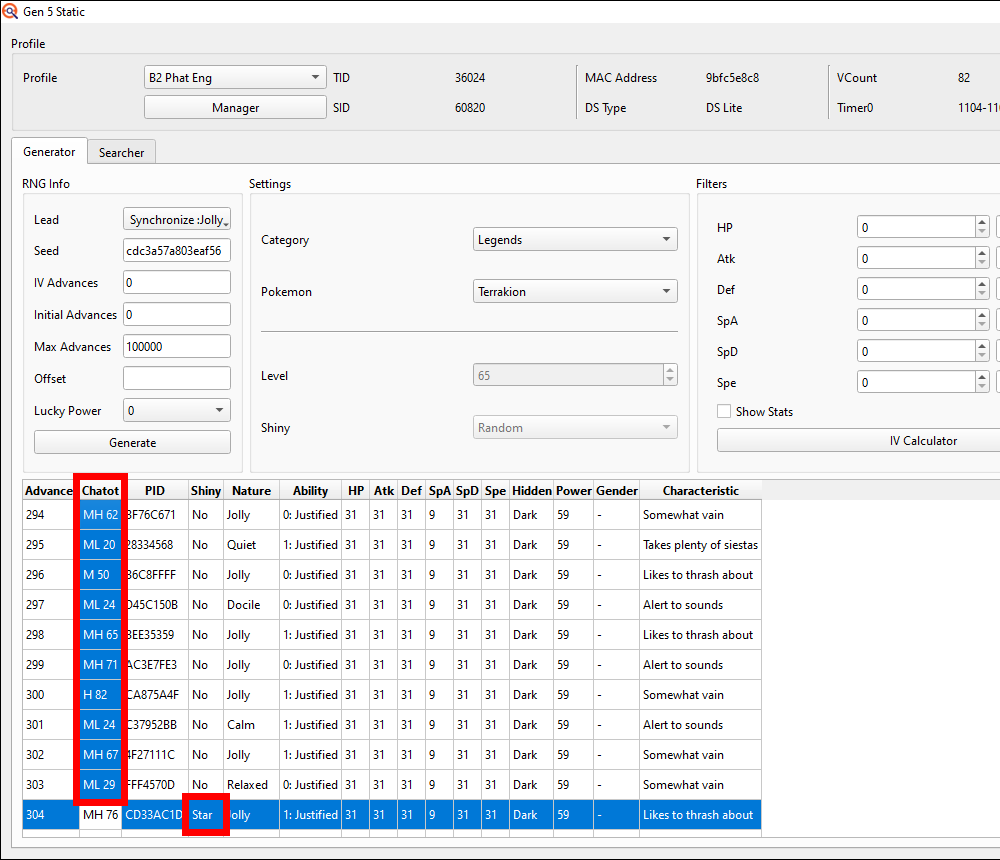This screenshot has width=1000, height=860.
Task: Toggle the Show Stats checkbox
Action: tap(724, 412)
